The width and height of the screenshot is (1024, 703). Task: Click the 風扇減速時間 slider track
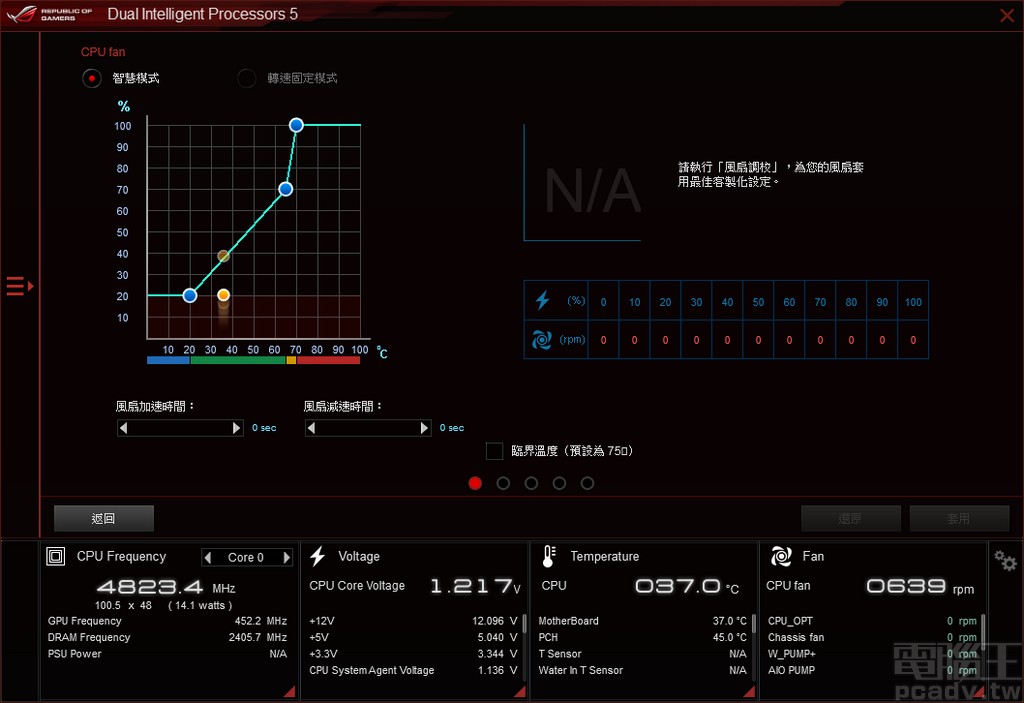[368, 428]
